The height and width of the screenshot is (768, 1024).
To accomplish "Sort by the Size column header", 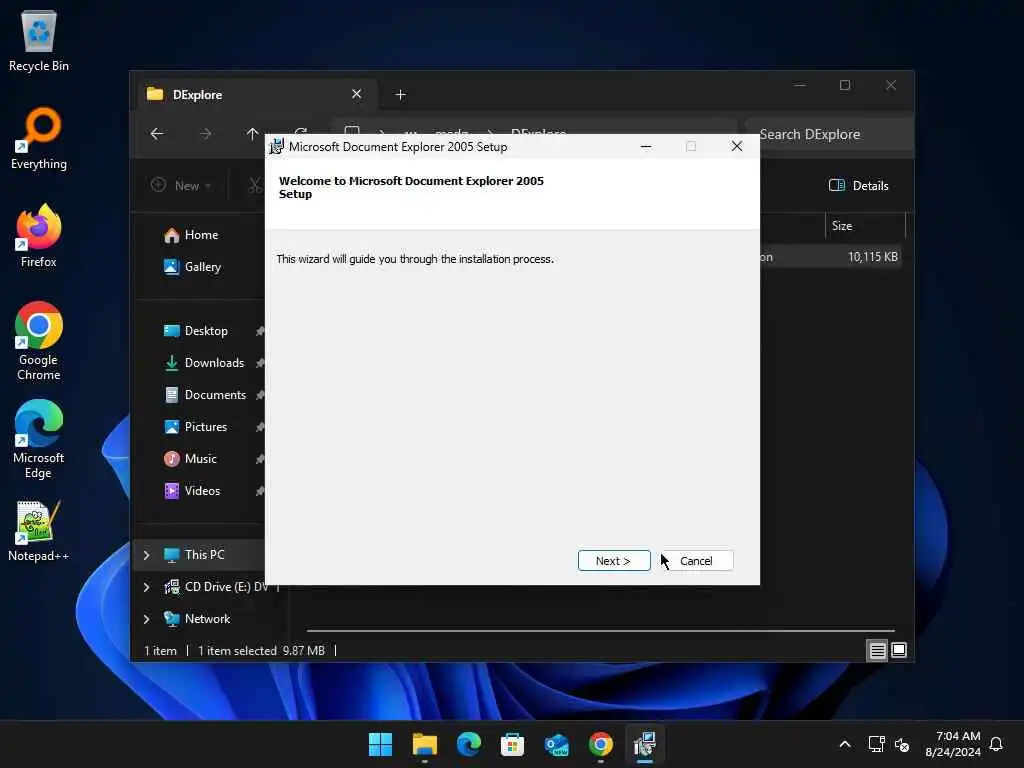I will [x=865, y=226].
